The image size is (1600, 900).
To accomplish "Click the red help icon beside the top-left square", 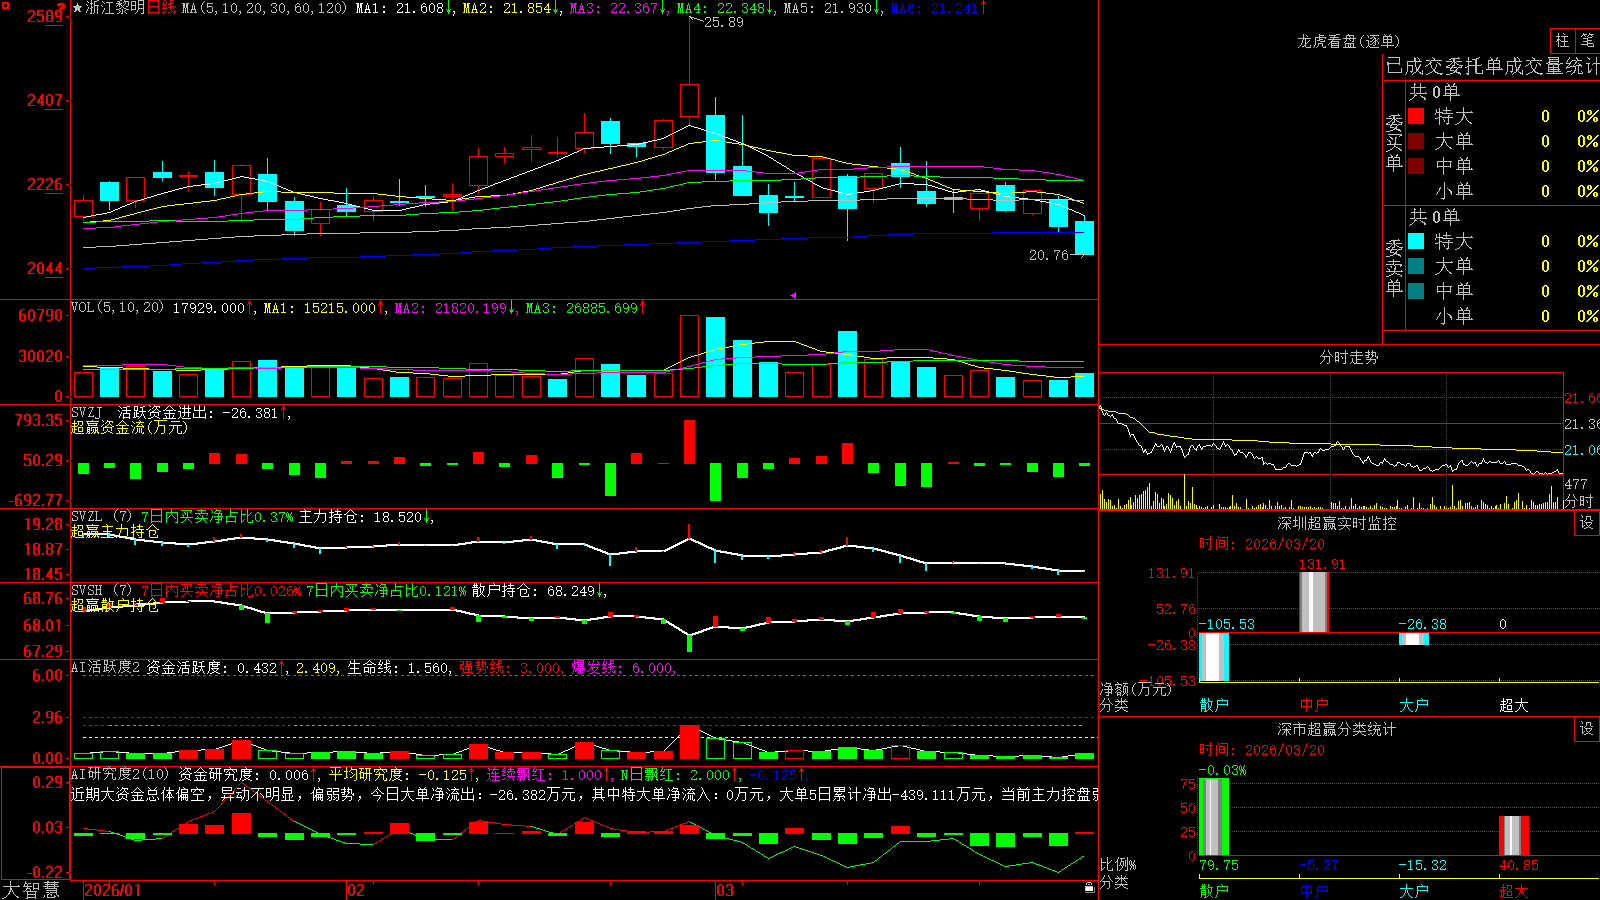I will click(x=61, y=8).
